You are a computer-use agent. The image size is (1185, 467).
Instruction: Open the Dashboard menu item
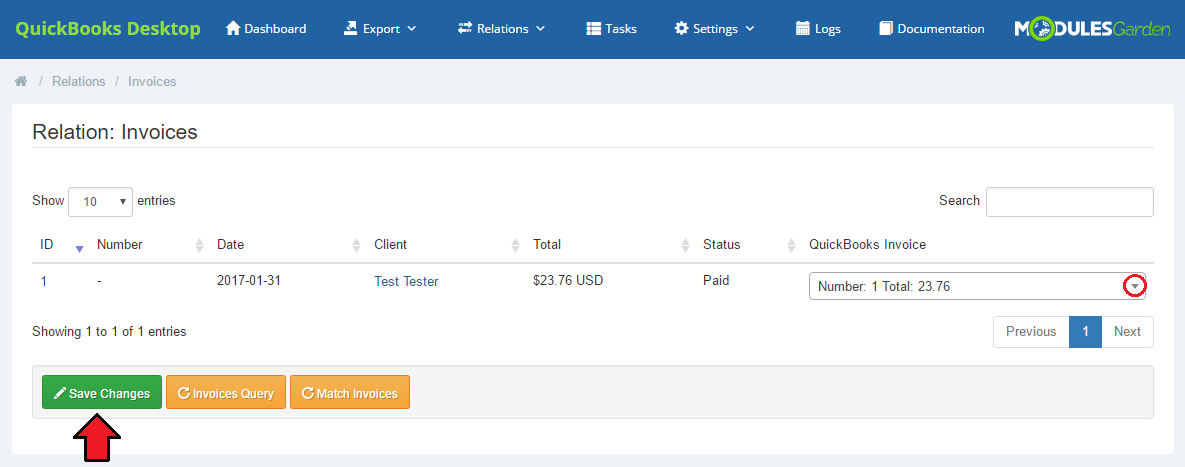(266, 29)
